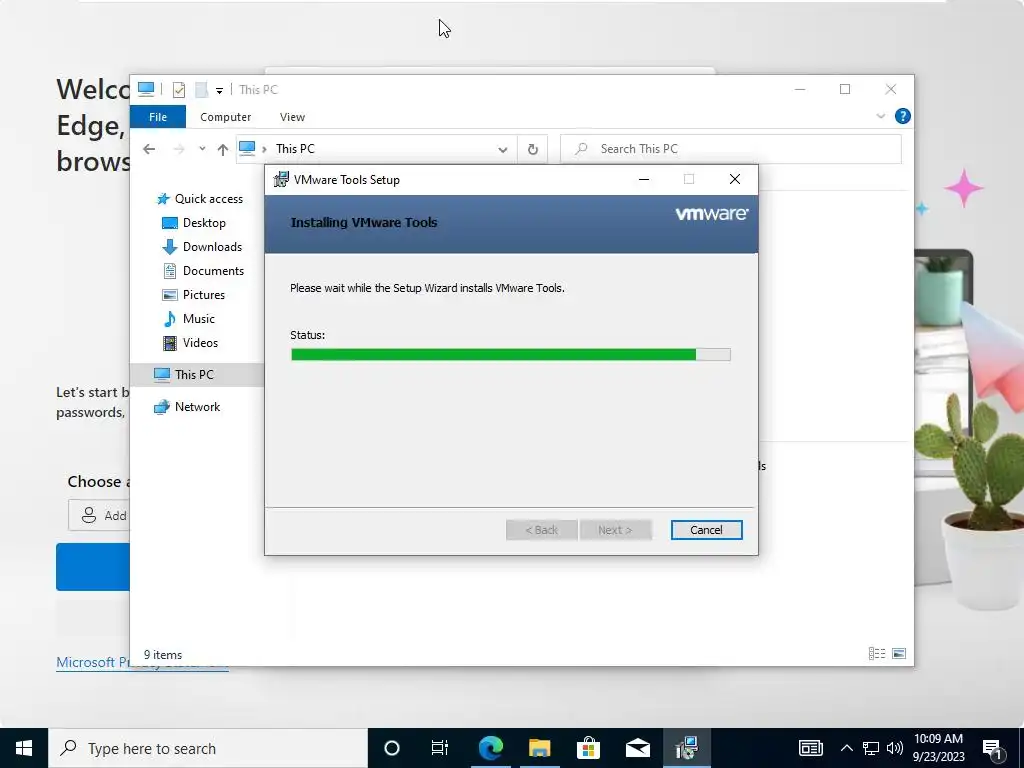The image size is (1024, 768).
Task: Open Cortana from the taskbar
Action: (391, 748)
